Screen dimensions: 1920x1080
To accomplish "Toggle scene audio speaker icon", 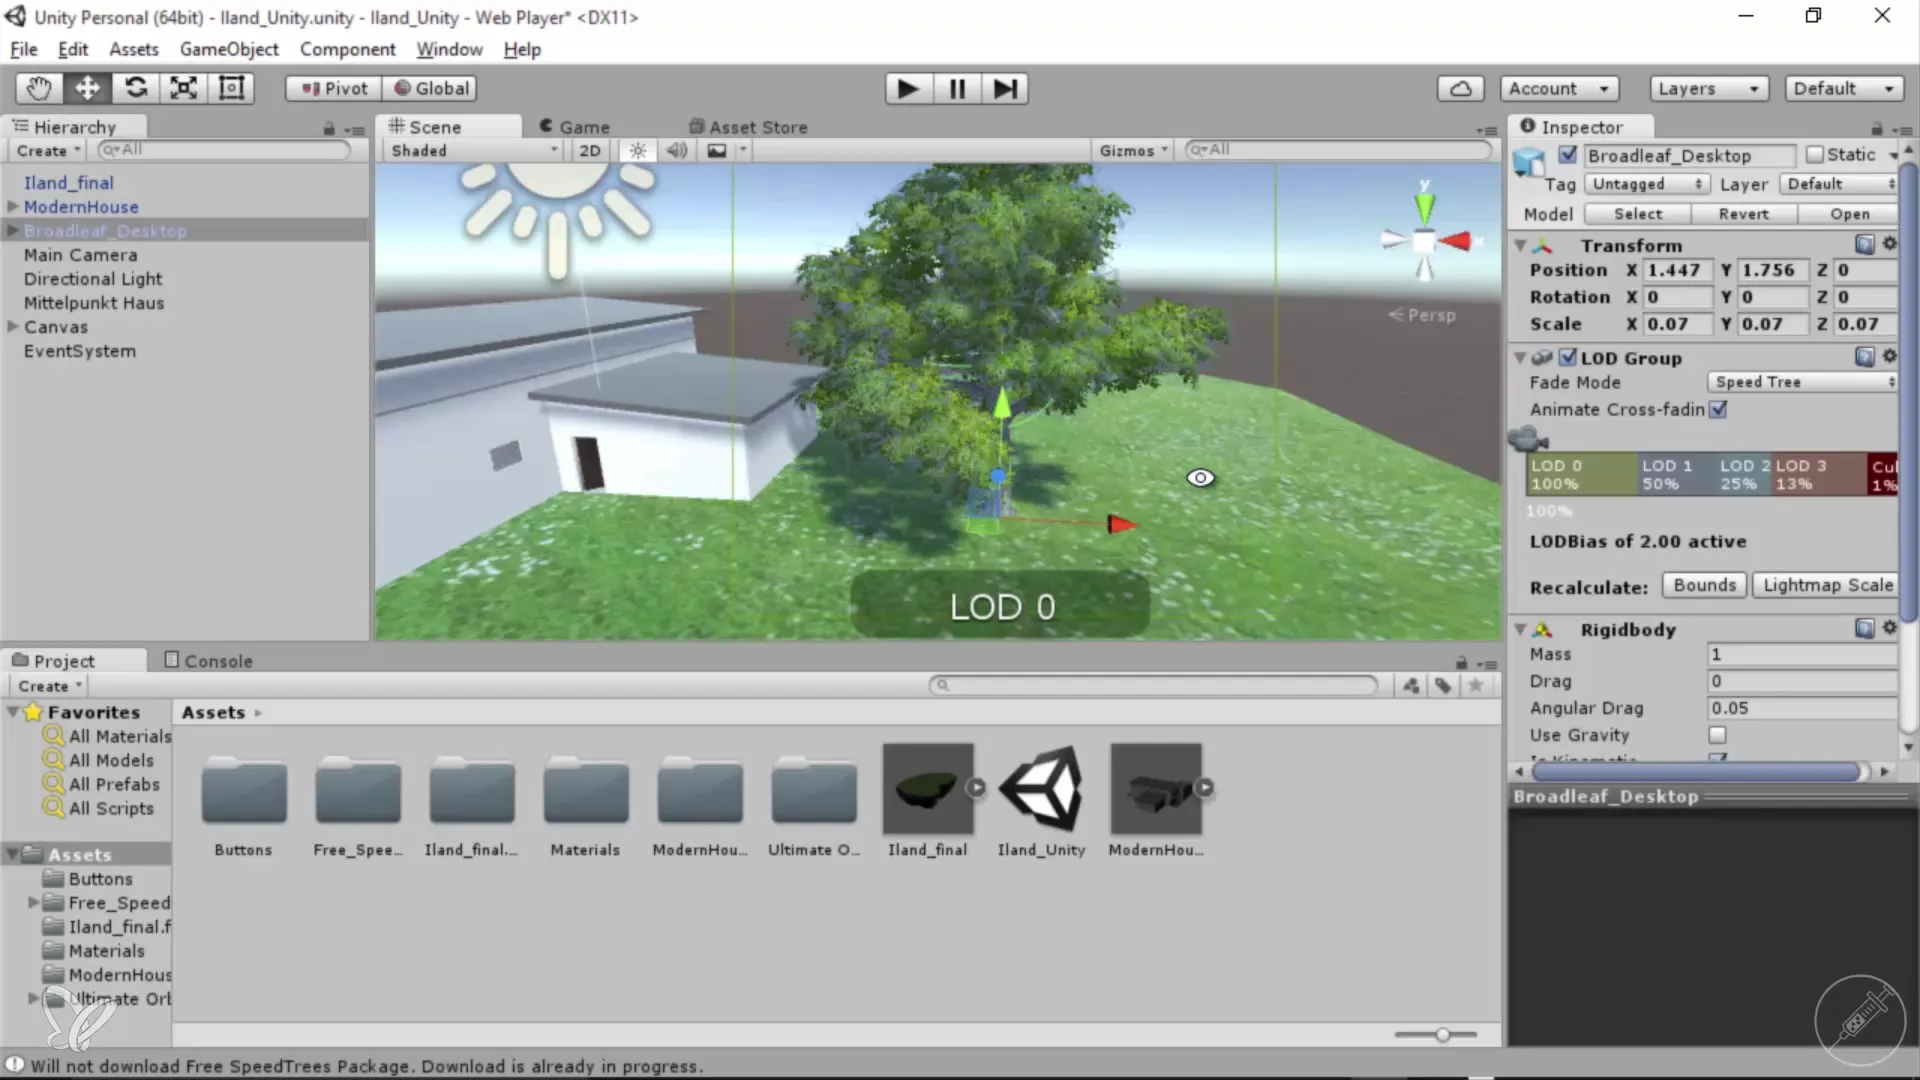I will 677,150.
